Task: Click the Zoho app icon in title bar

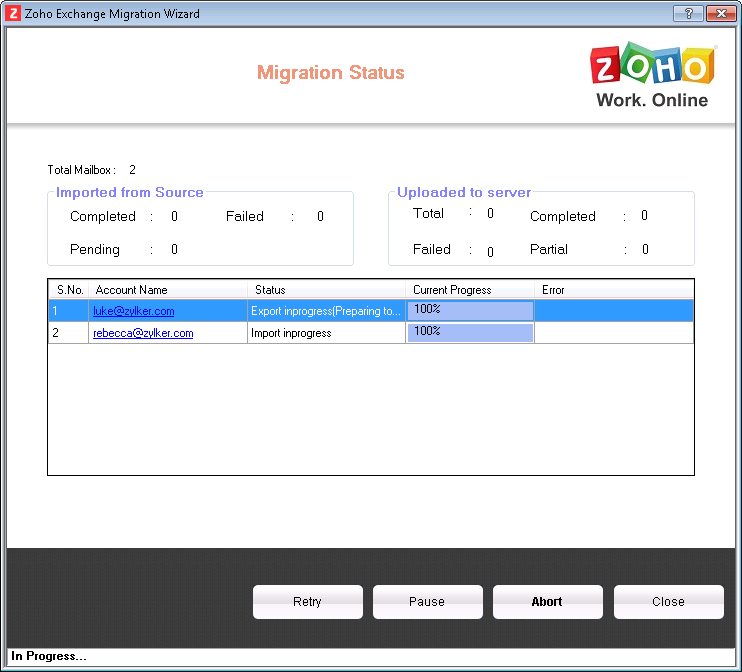Action: click(x=14, y=14)
